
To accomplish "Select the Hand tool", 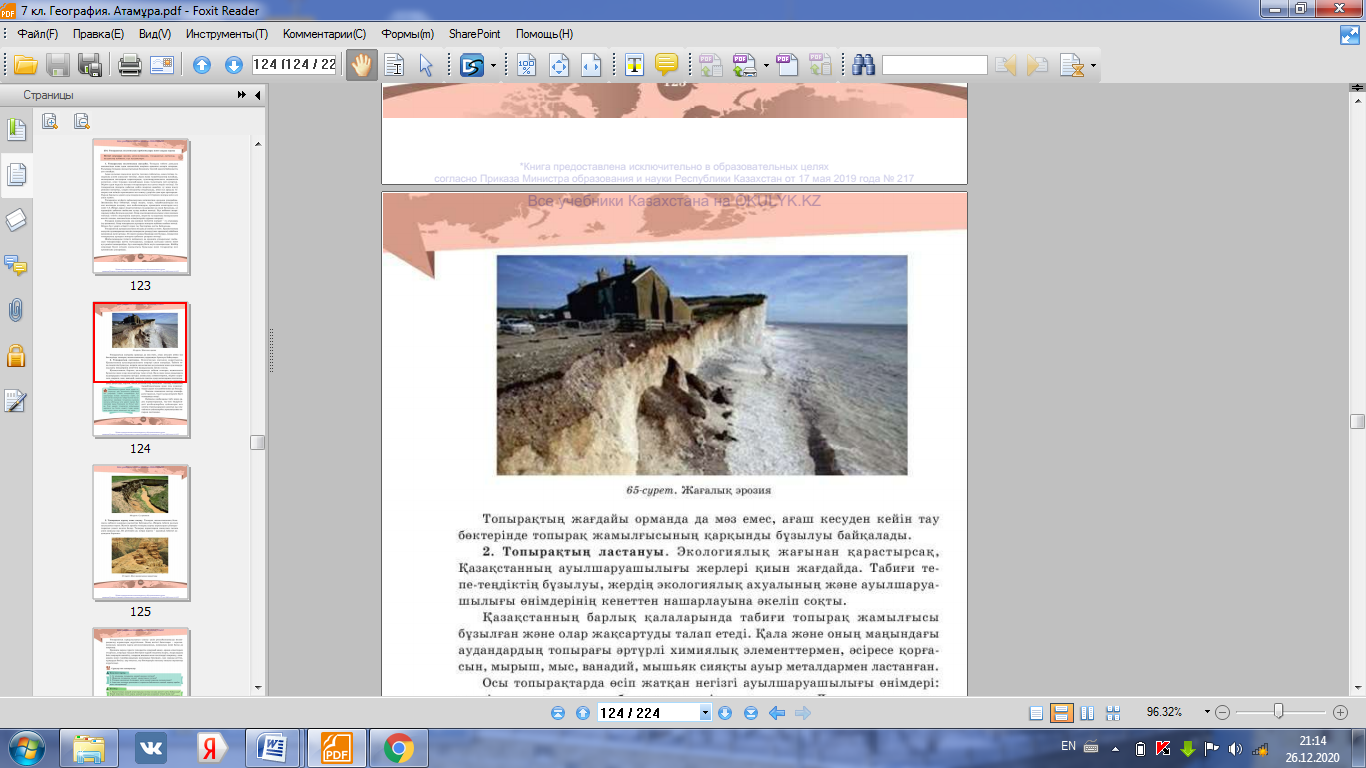I will tap(361, 66).
